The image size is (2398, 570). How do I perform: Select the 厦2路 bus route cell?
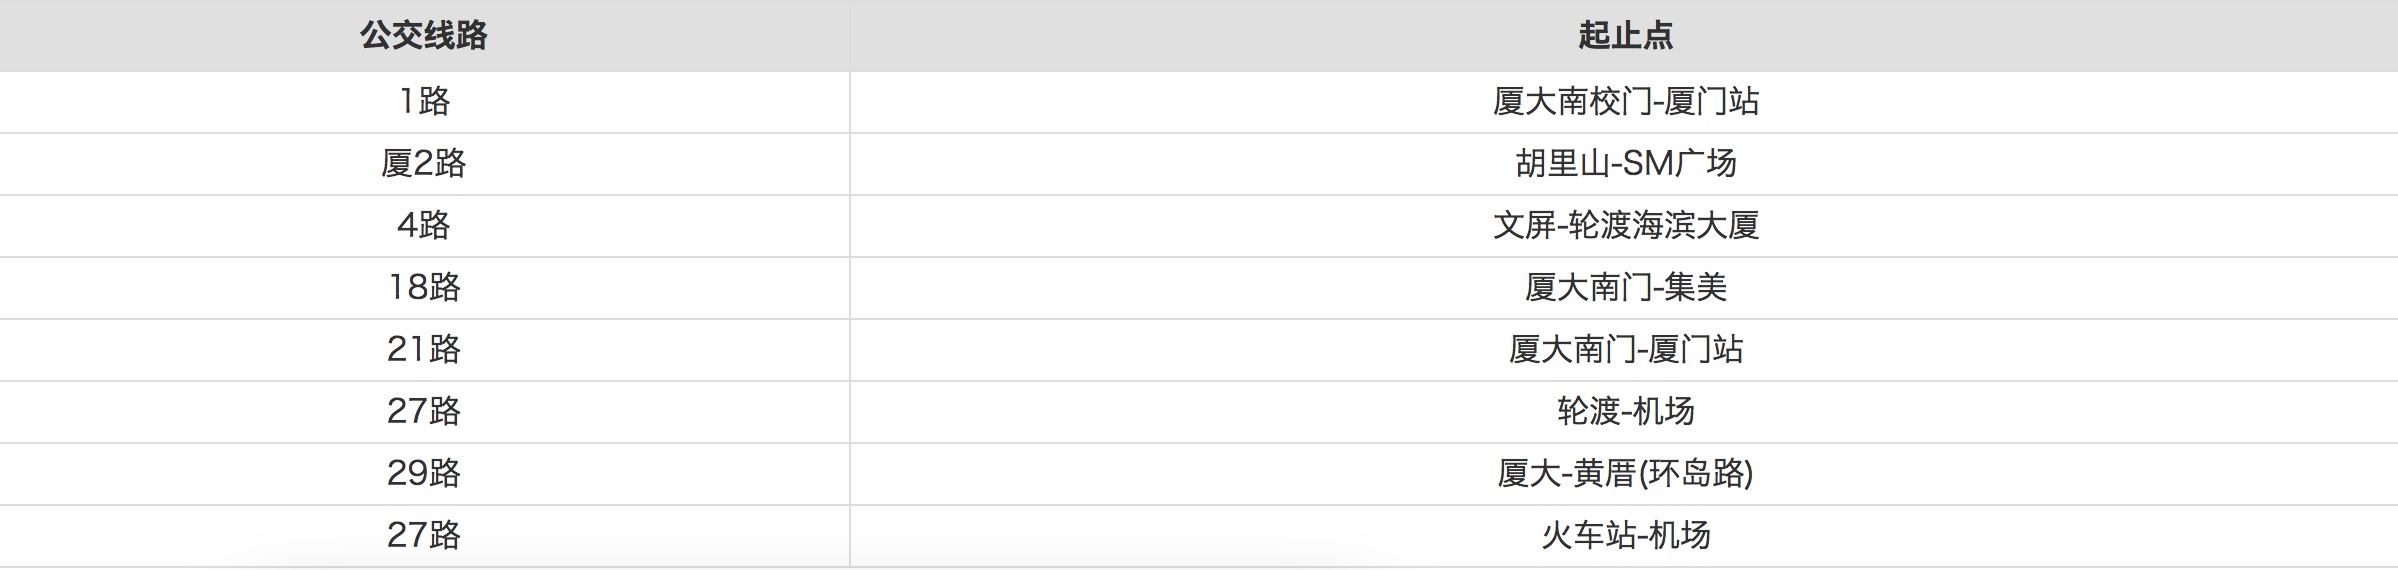tap(424, 164)
